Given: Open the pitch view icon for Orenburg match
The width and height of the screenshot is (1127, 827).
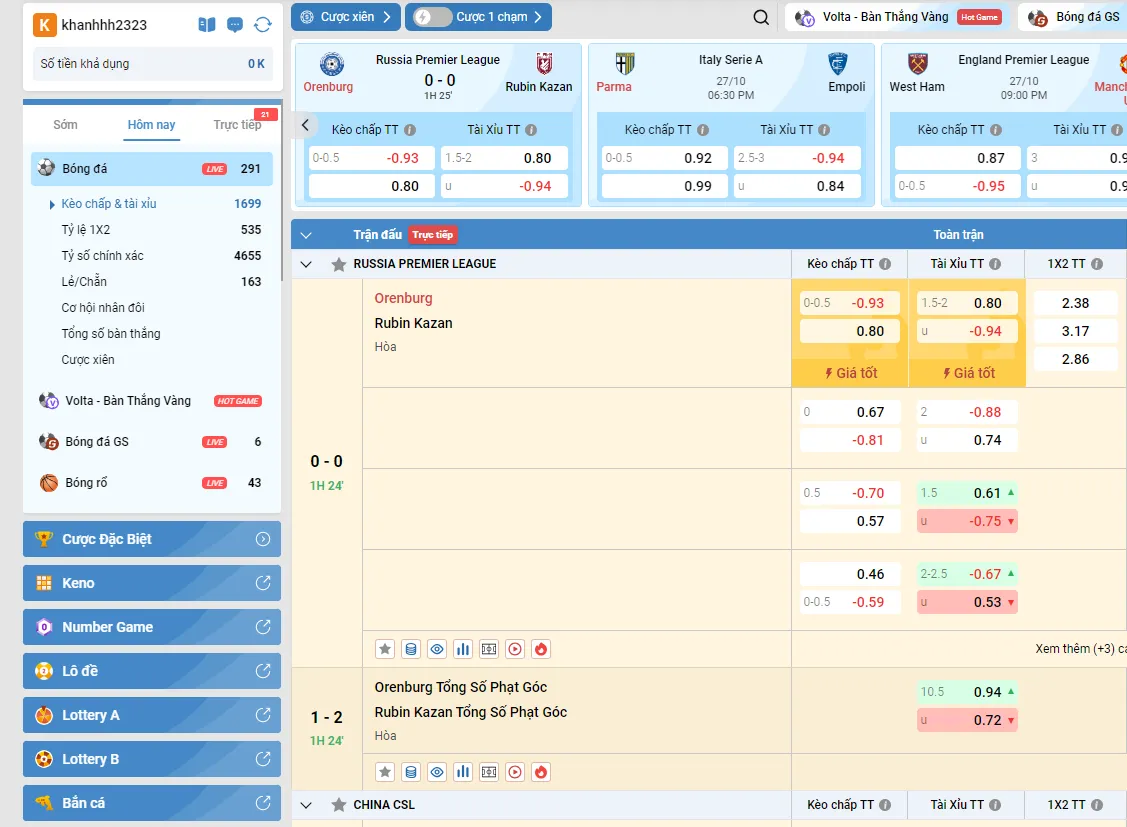Looking at the screenshot, I should pyautogui.click(x=489, y=649).
